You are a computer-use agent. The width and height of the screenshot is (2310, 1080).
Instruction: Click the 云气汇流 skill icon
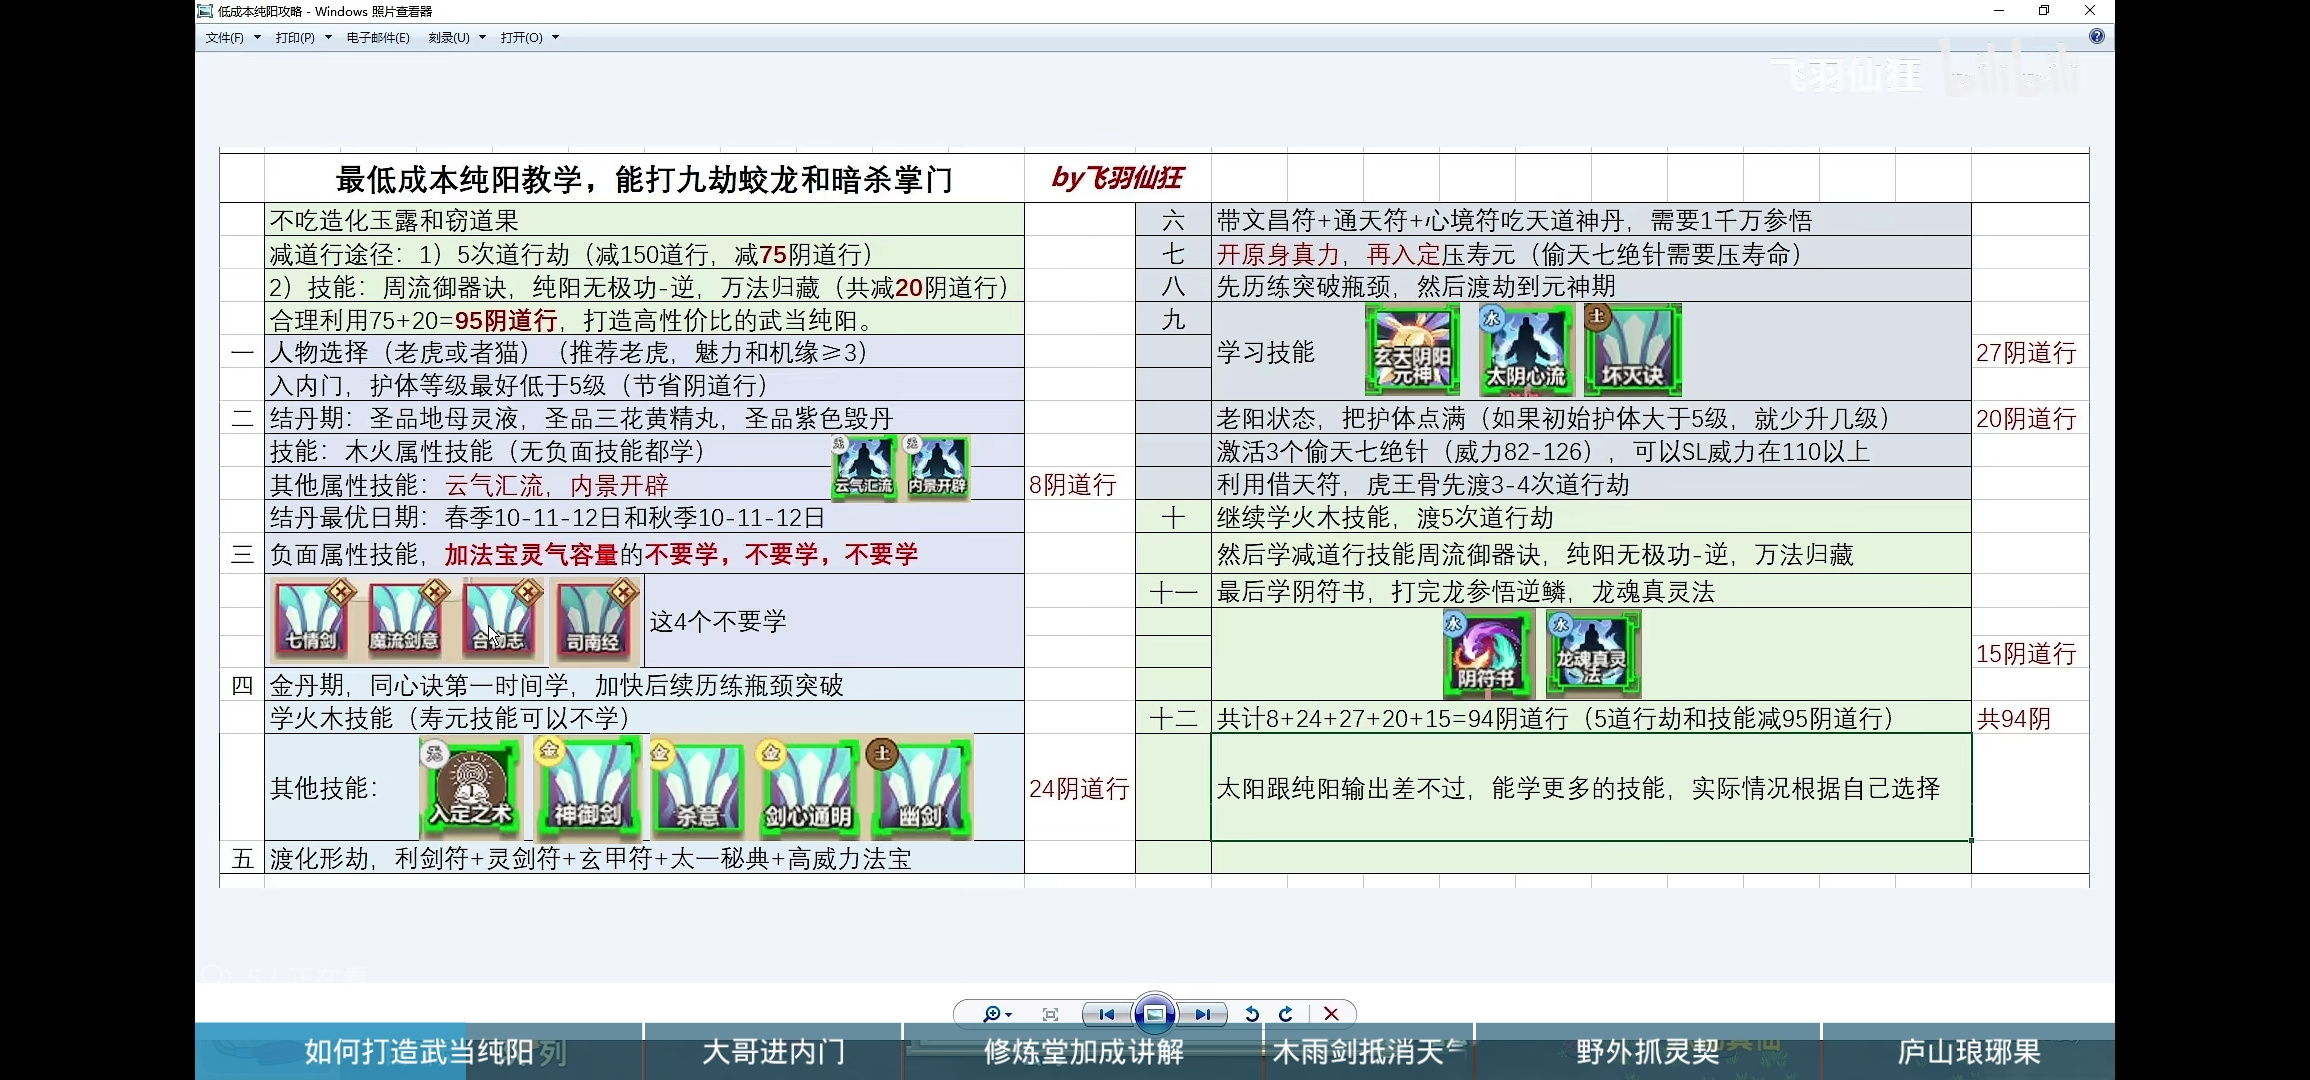click(x=864, y=468)
